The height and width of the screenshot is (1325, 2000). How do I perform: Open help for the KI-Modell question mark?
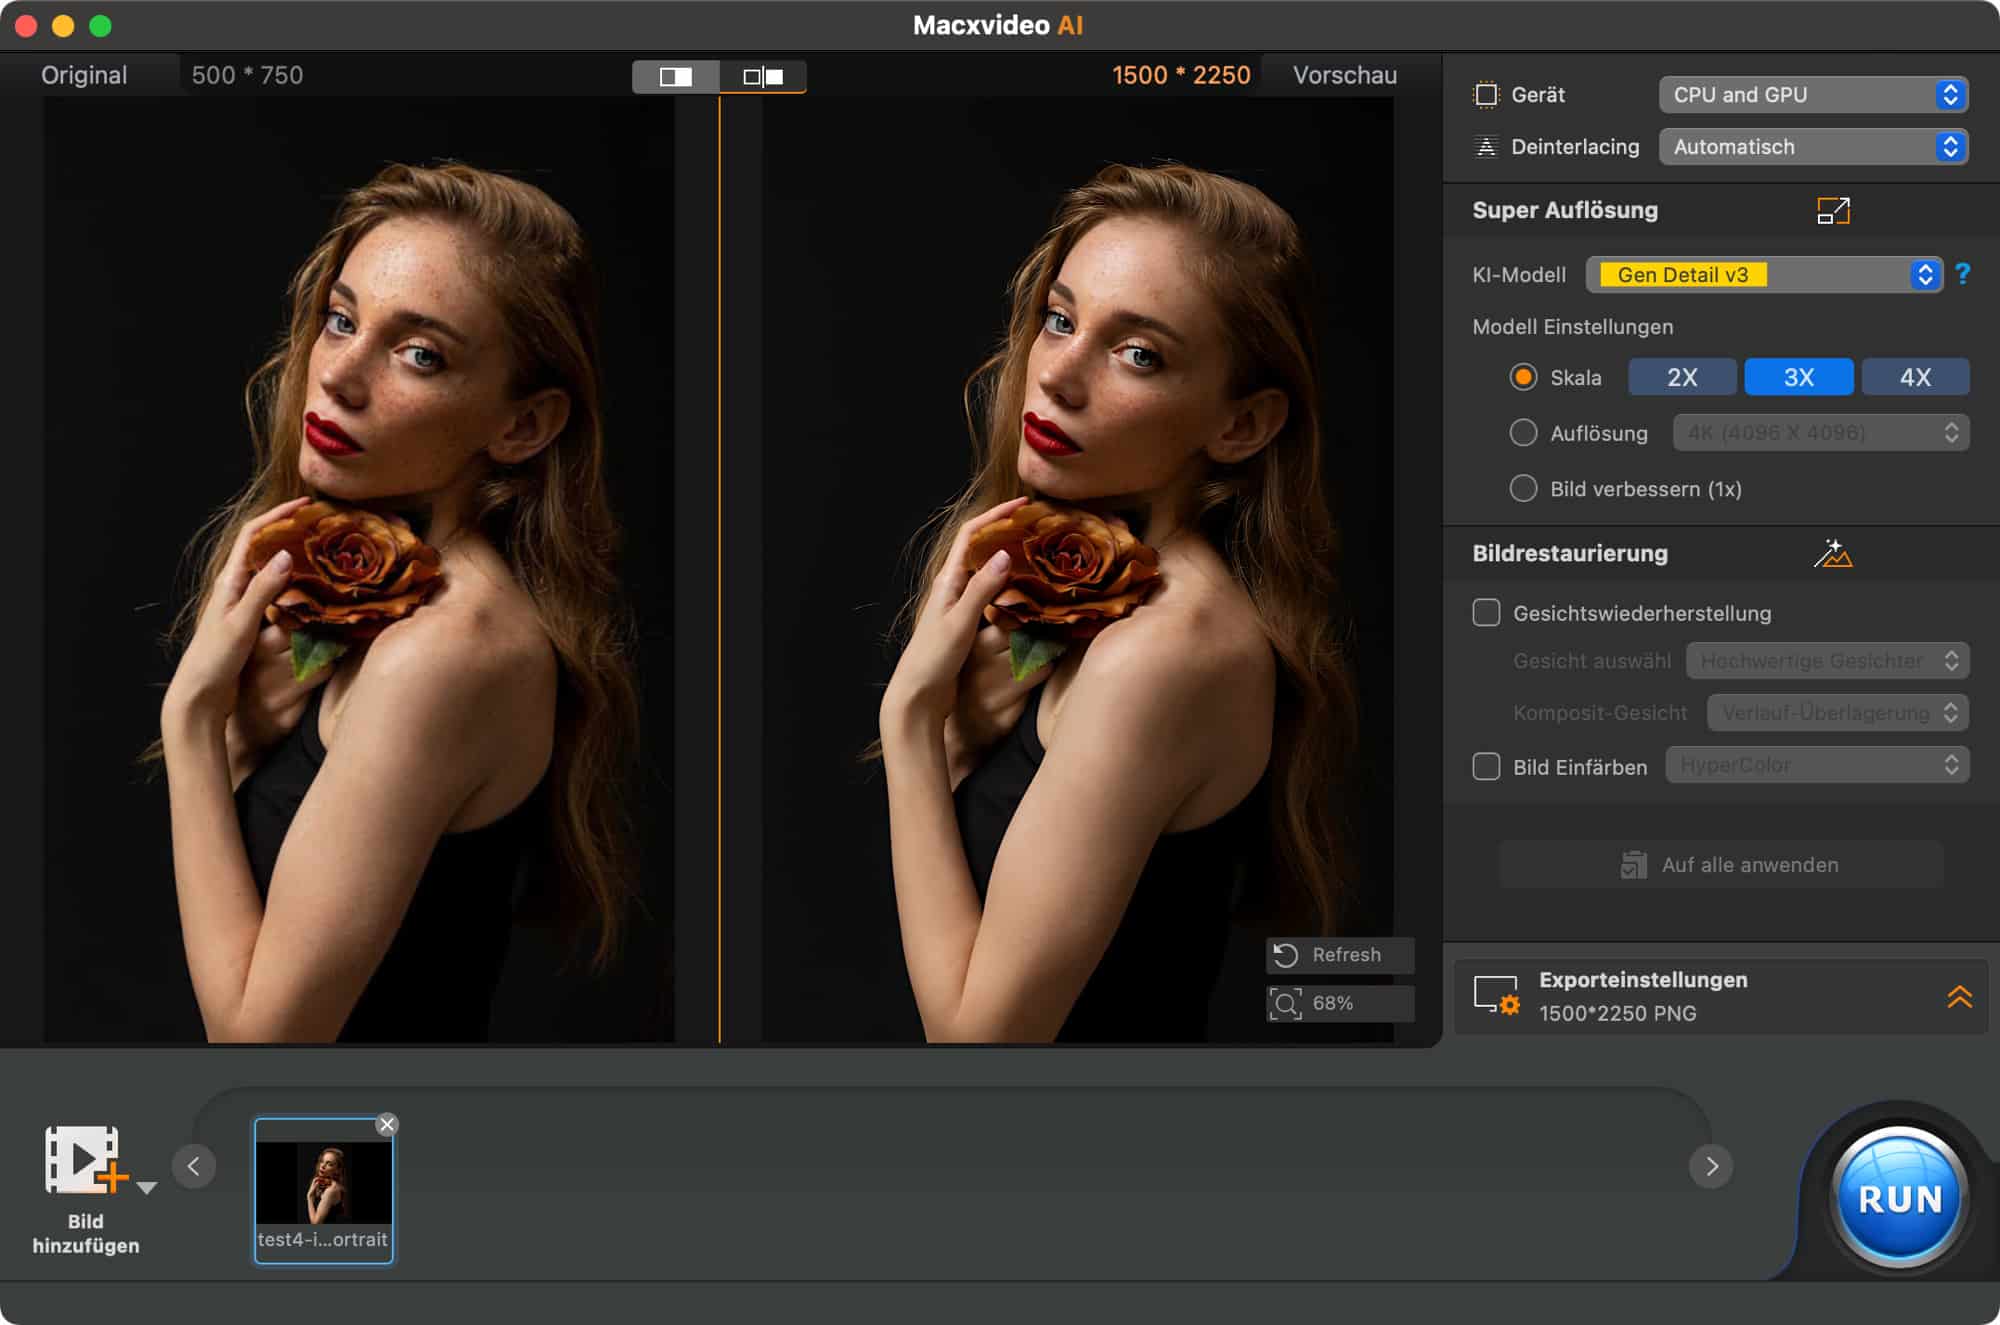[x=1962, y=275]
